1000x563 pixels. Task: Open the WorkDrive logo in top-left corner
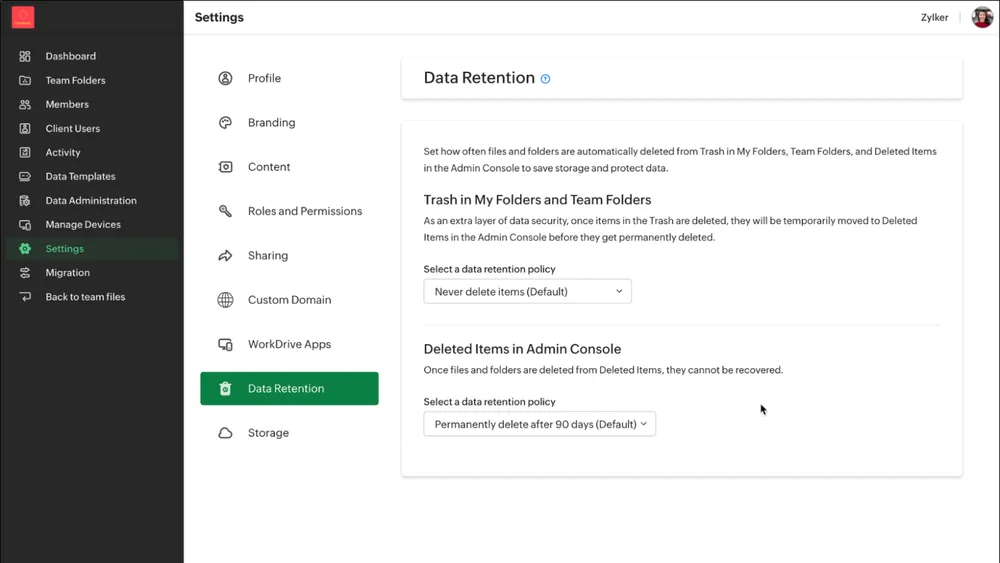[x=23, y=17]
